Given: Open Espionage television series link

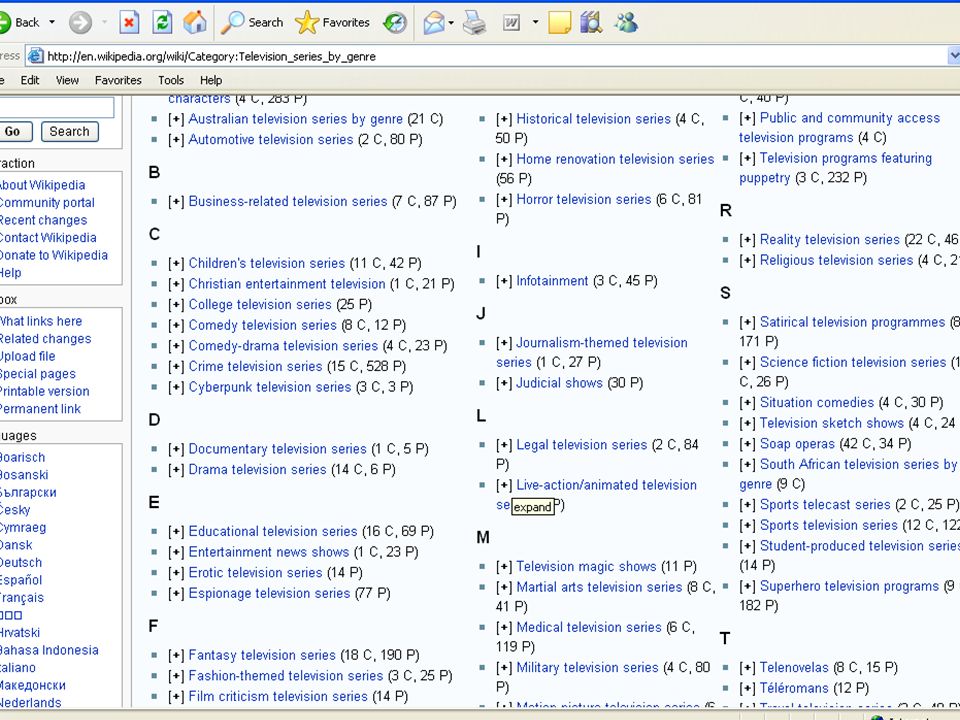Looking at the screenshot, I should pyautogui.click(x=269, y=593).
